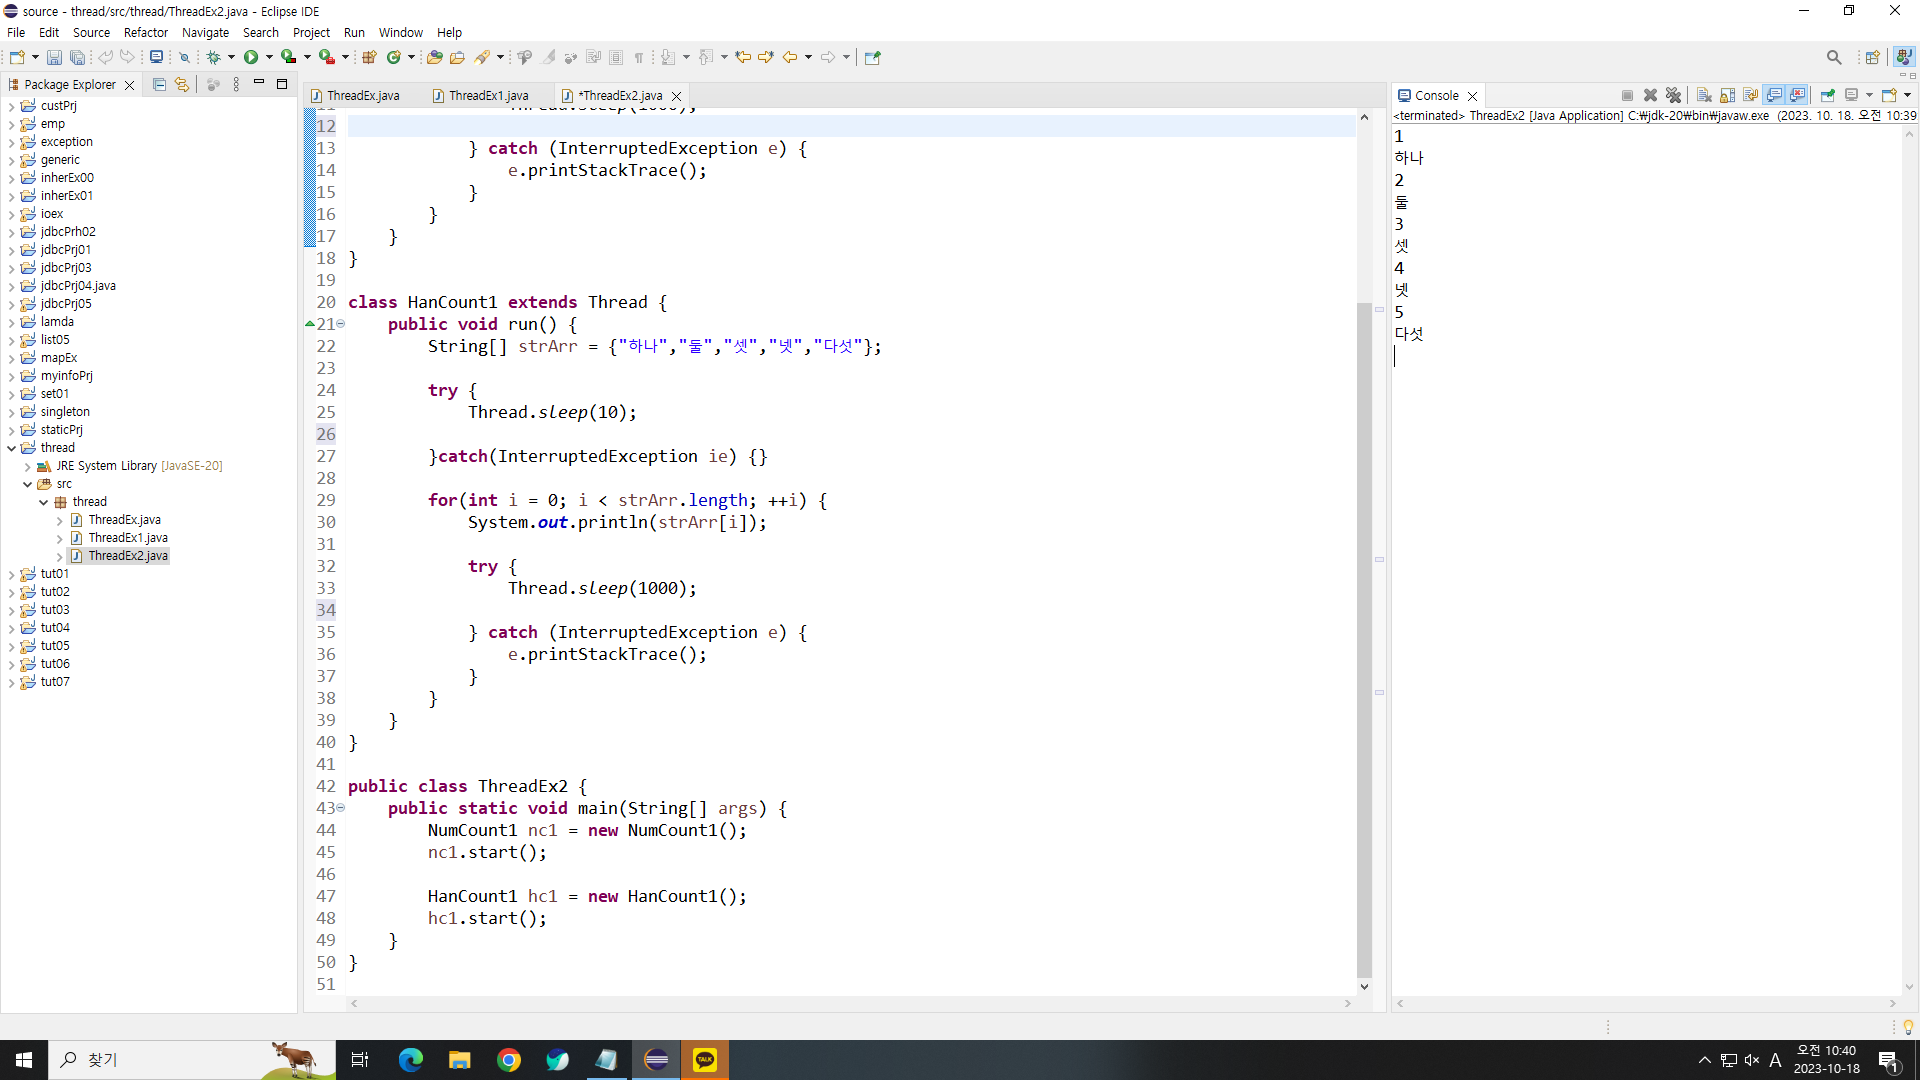Expand the tut01 project node
The image size is (1920, 1080).
tap(11, 574)
